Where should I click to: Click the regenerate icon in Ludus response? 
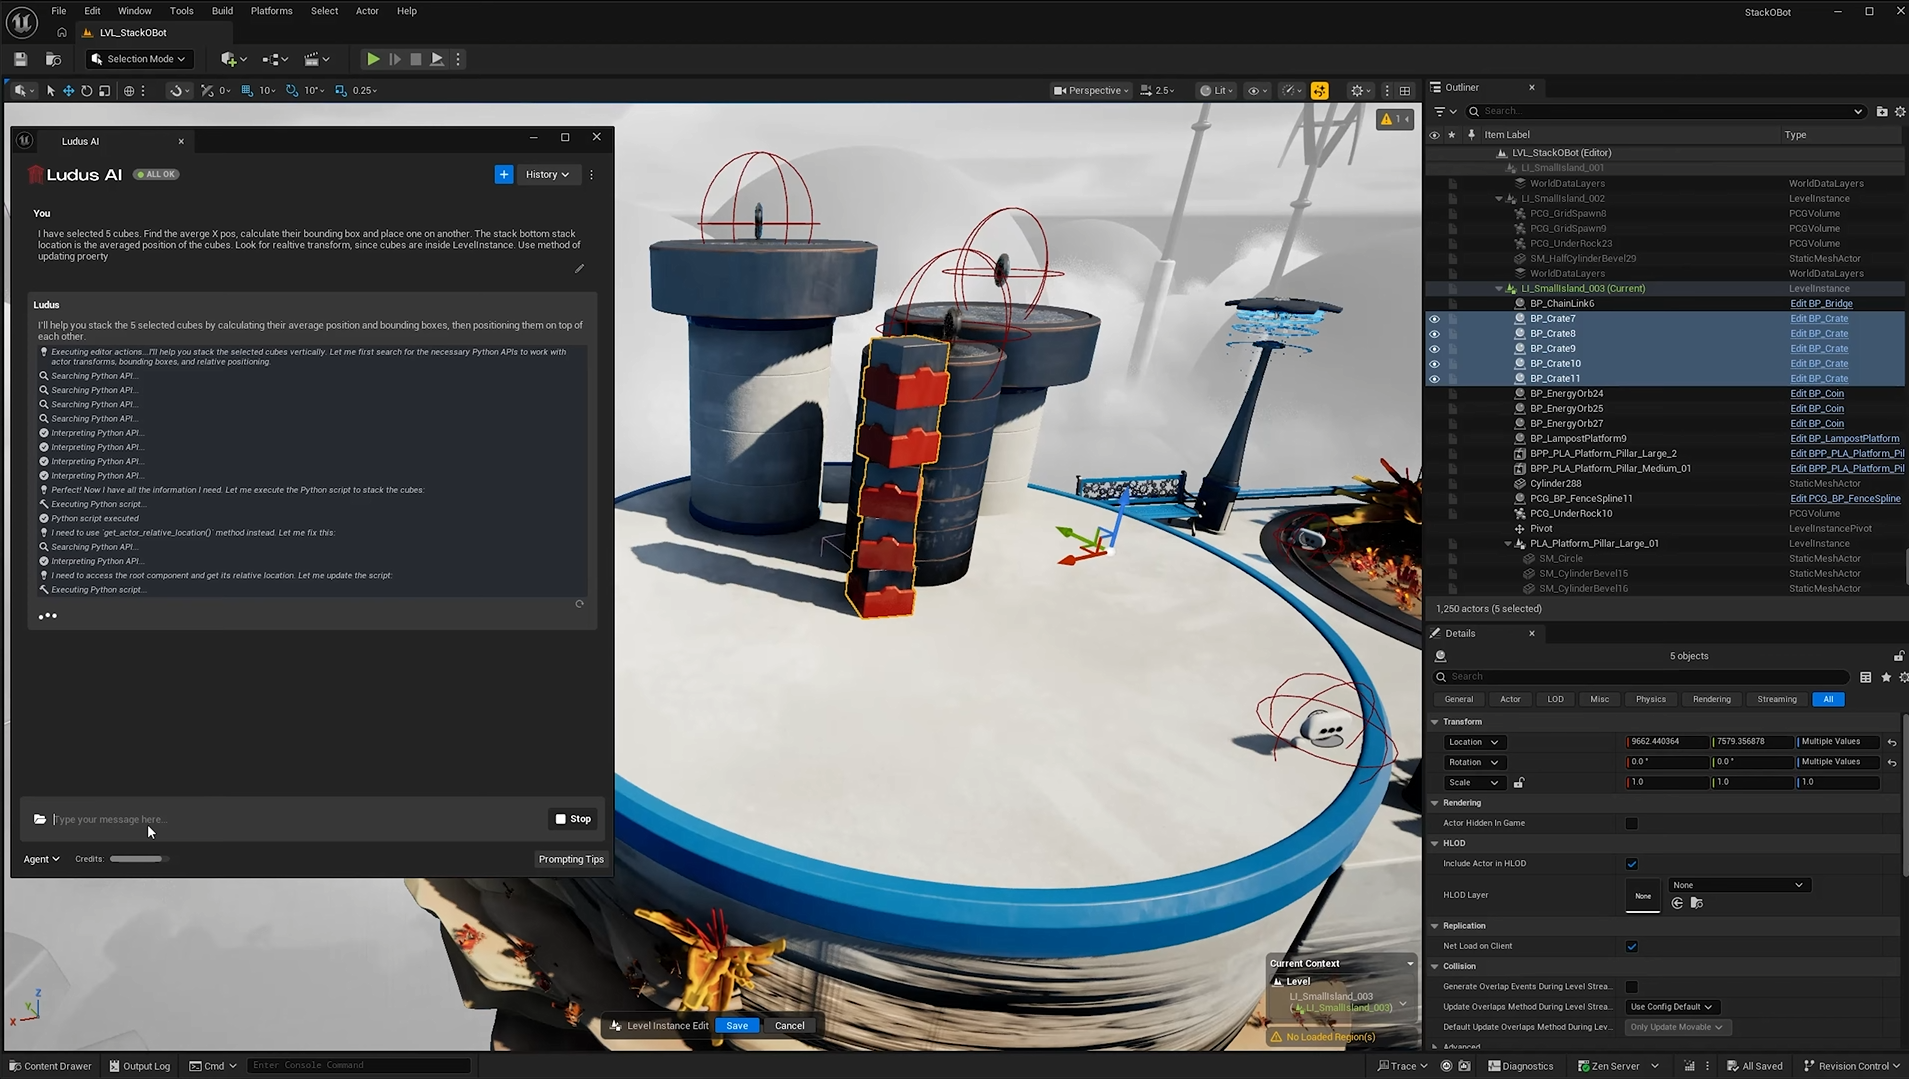(579, 603)
